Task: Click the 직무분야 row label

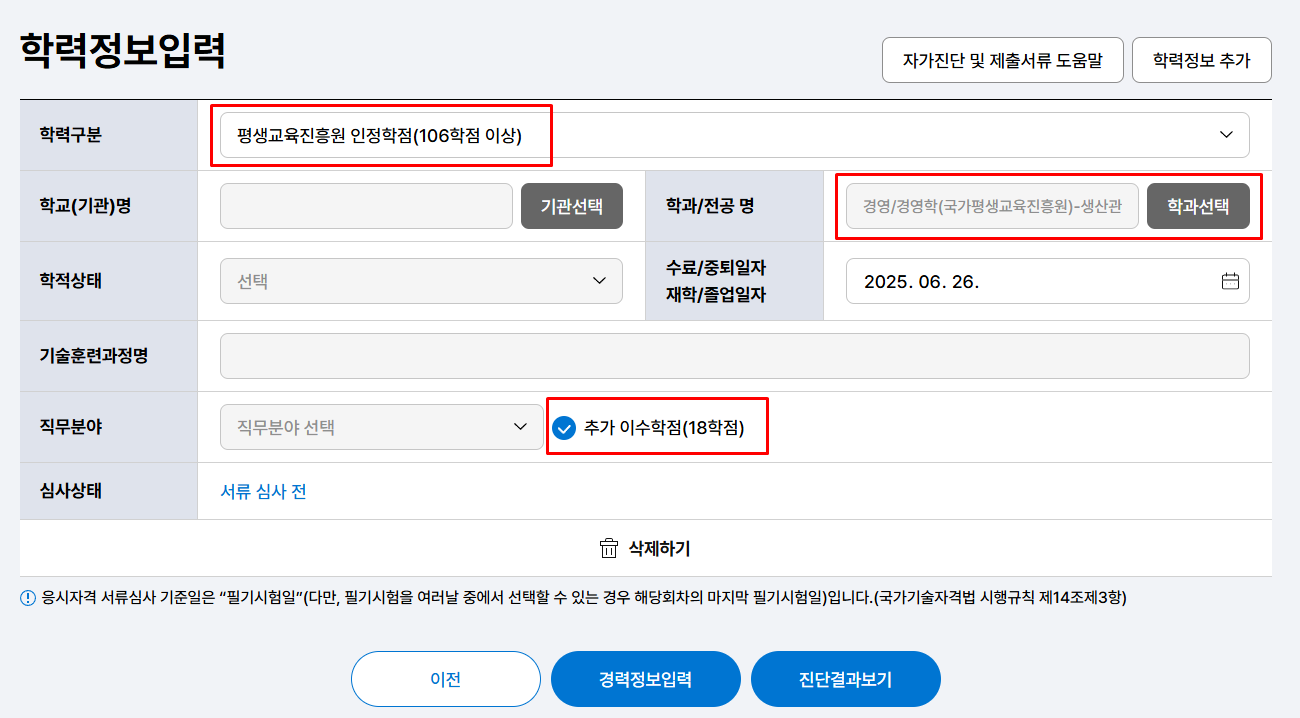Action: click(x=71, y=427)
